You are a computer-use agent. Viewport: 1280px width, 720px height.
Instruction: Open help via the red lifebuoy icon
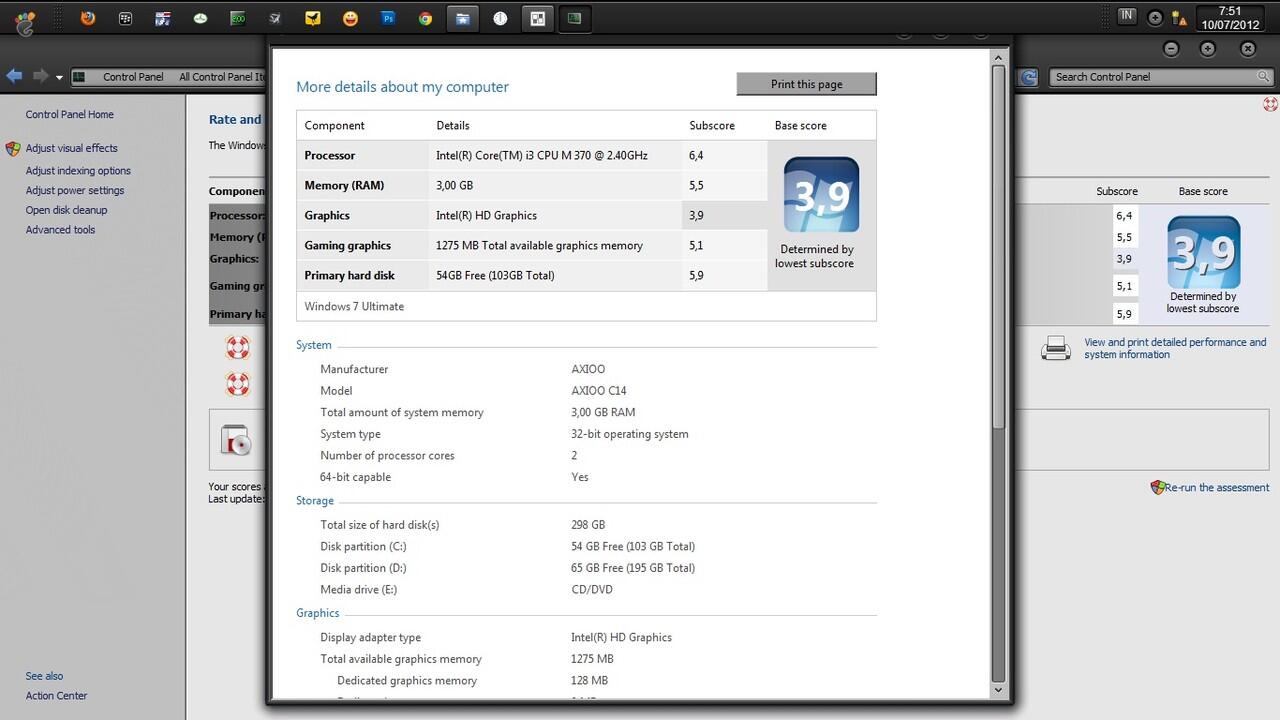[1270, 103]
